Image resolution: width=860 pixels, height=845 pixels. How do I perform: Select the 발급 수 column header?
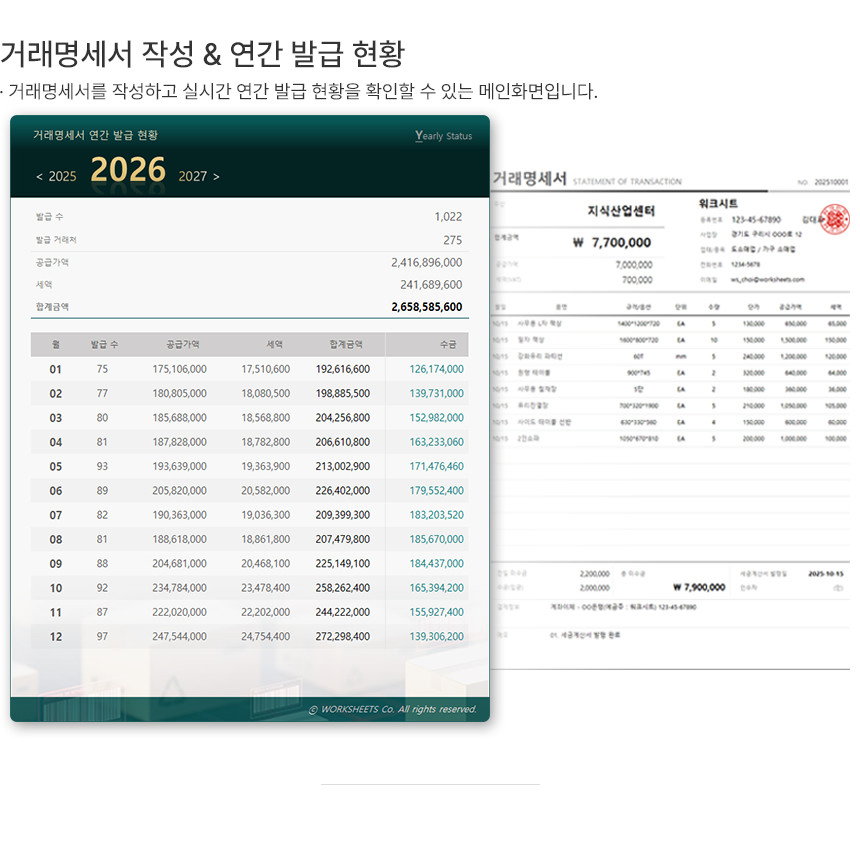click(x=103, y=344)
